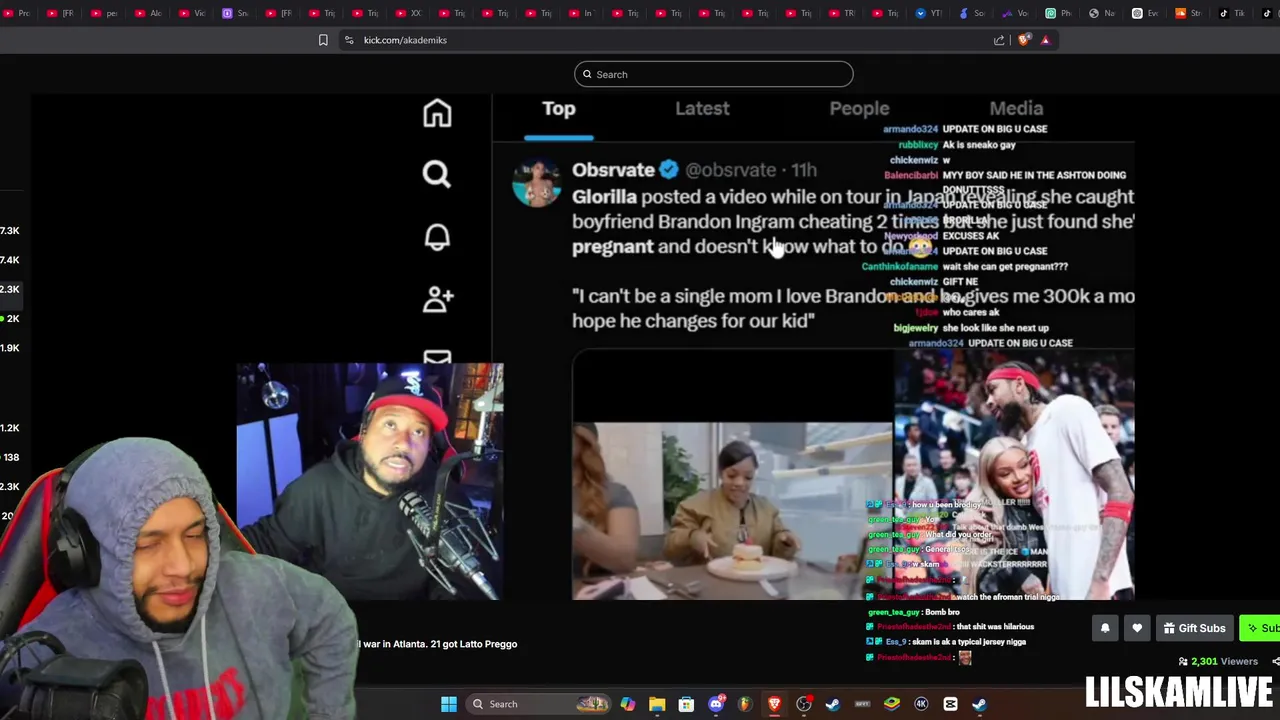Open CapCut from the taskbar
This screenshot has height=720, width=1280.
(x=950, y=704)
